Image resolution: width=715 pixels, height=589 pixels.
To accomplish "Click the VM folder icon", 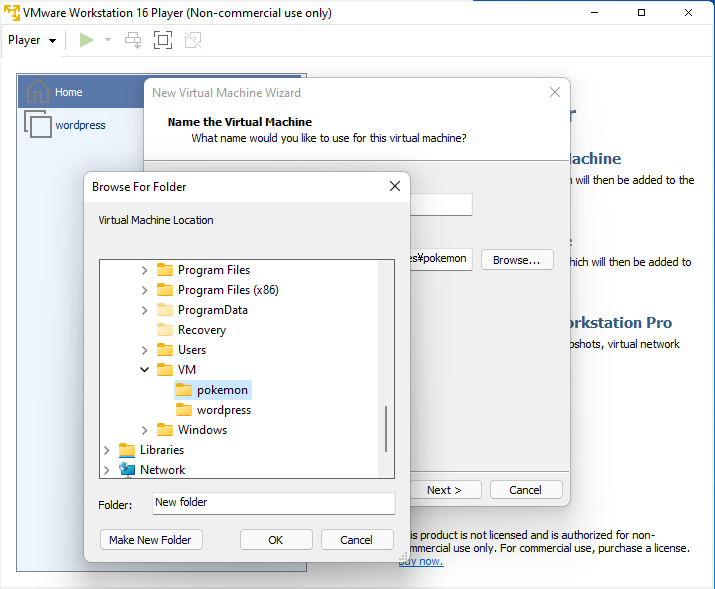I will coord(165,369).
